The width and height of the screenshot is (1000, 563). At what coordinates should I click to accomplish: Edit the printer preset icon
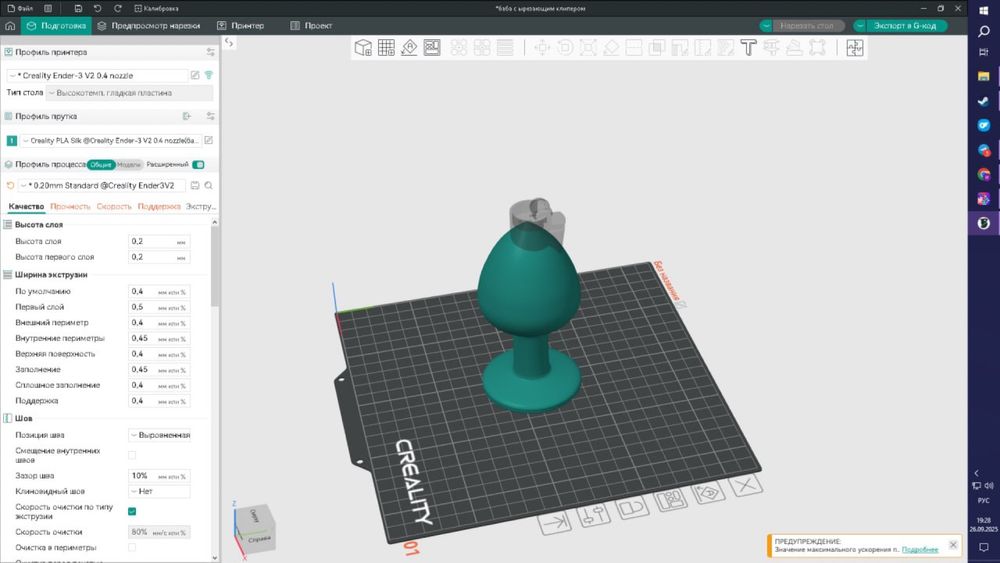[195, 75]
